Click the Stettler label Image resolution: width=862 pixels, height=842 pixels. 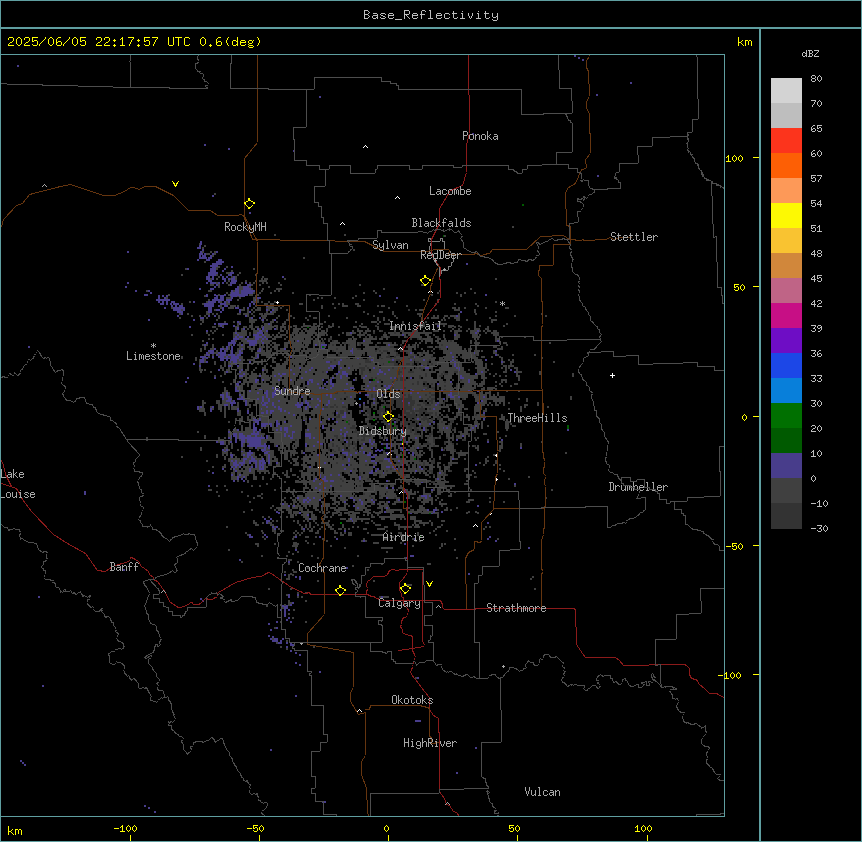(x=634, y=237)
